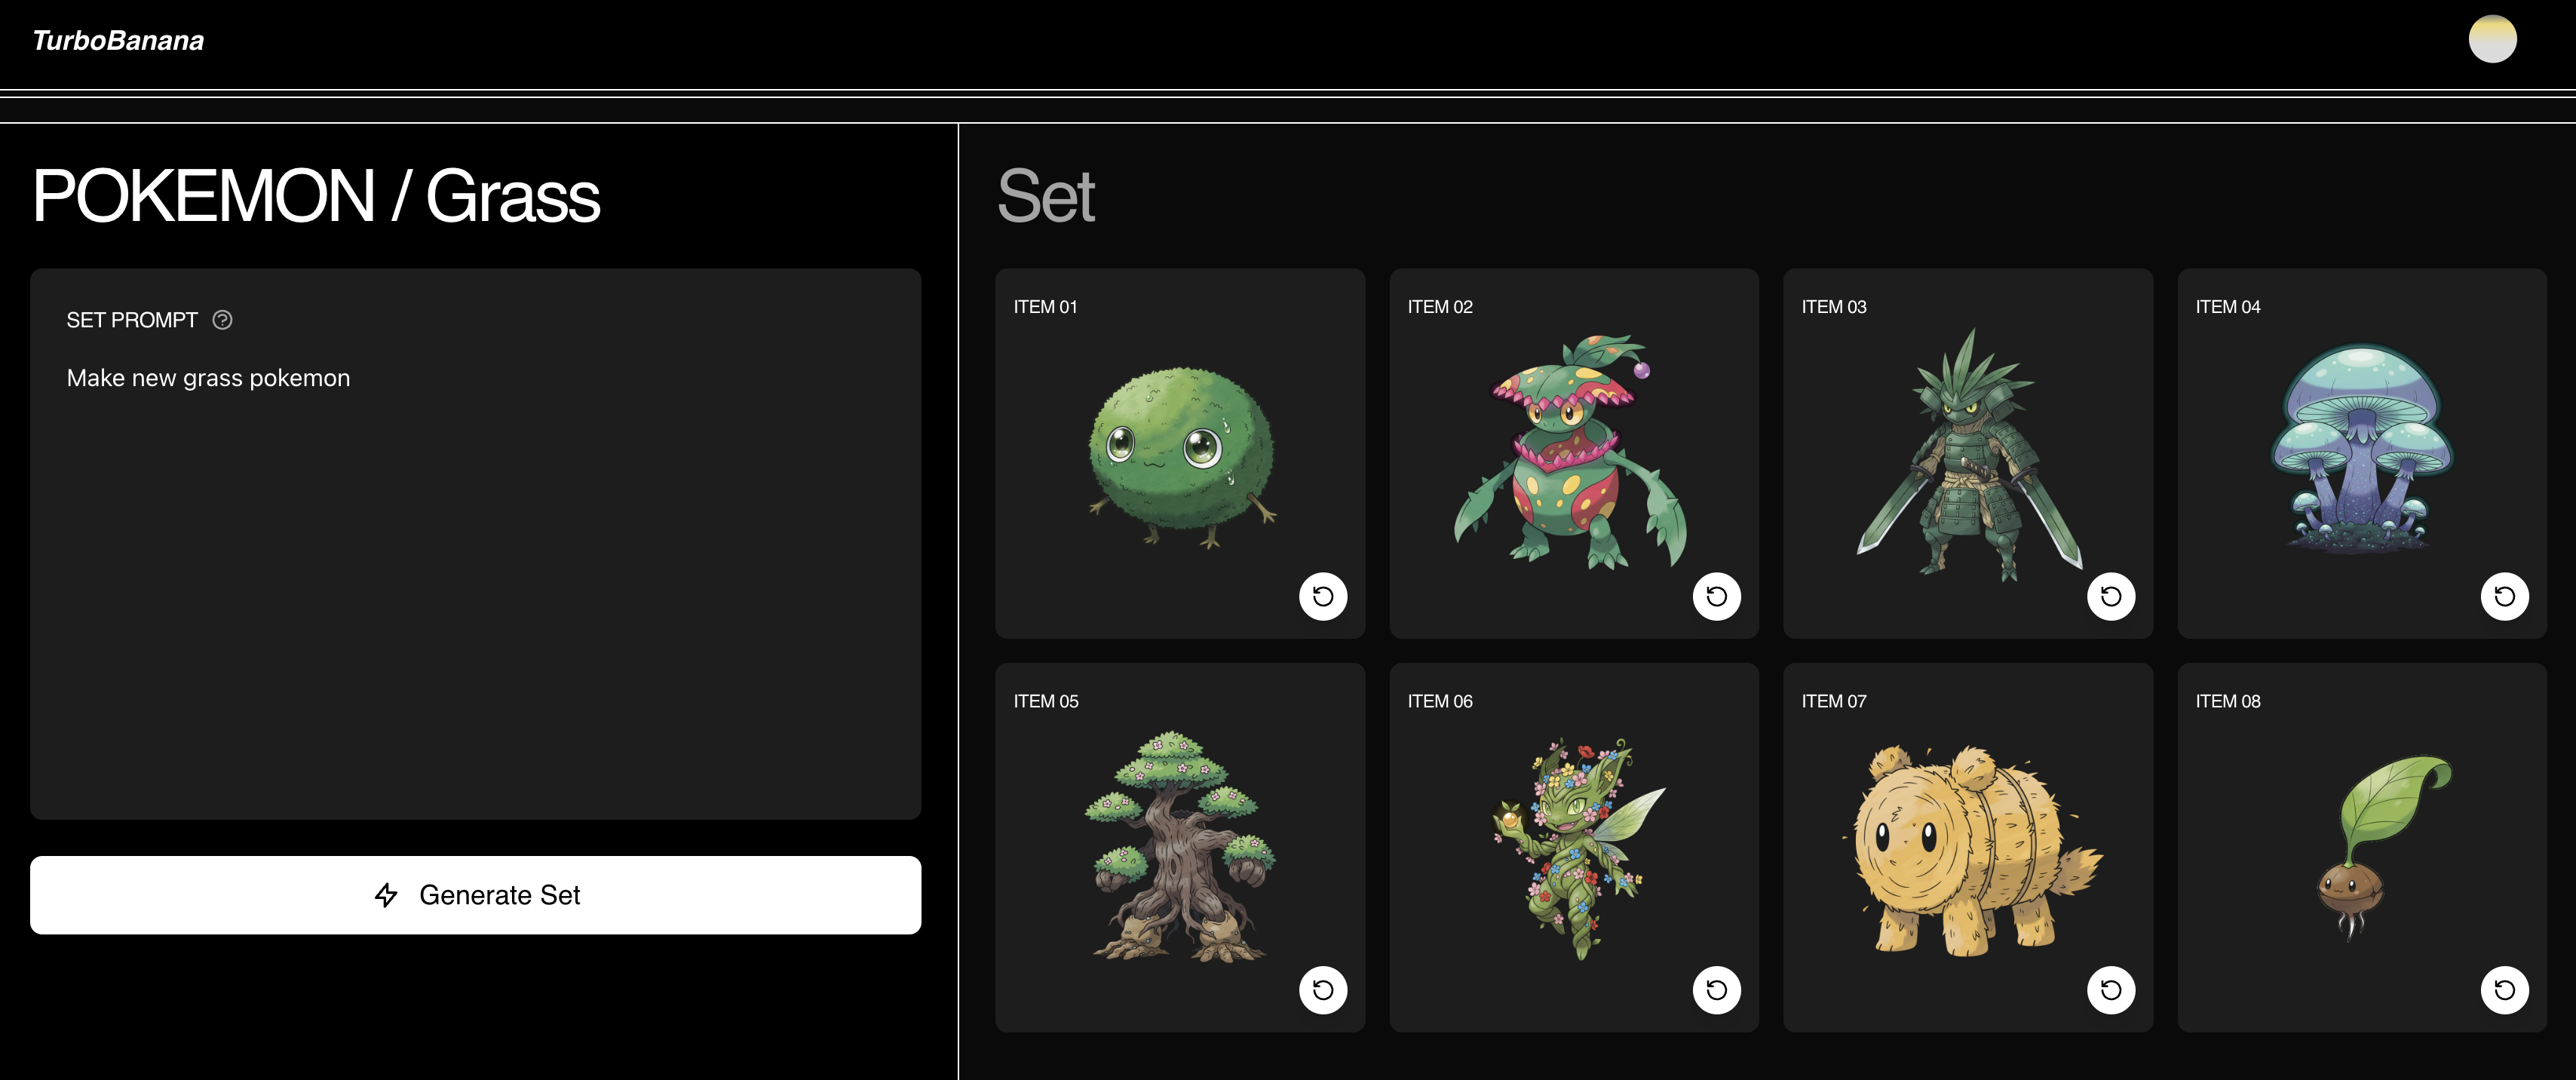Select the hay bale bear image

tap(1972, 850)
